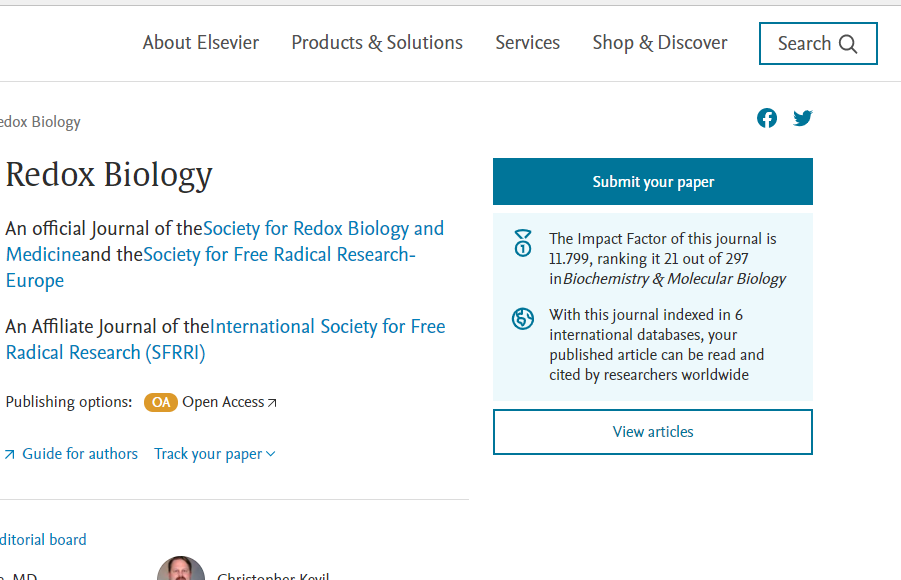Follow the International Society for Free Radical Research link
Image resolution: width=901 pixels, height=580 pixels.
pos(327,327)
